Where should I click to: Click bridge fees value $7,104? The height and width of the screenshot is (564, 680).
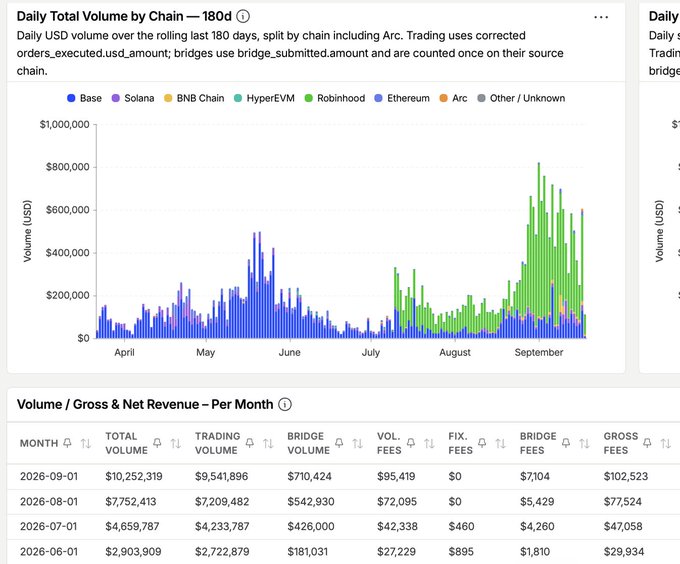pyautogui.click(x=535, y=476)
